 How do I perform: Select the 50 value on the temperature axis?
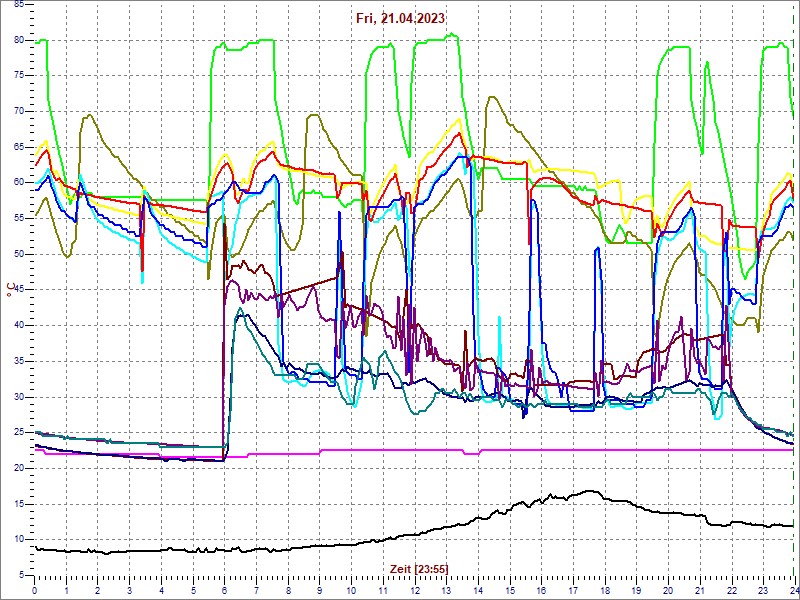18,254
